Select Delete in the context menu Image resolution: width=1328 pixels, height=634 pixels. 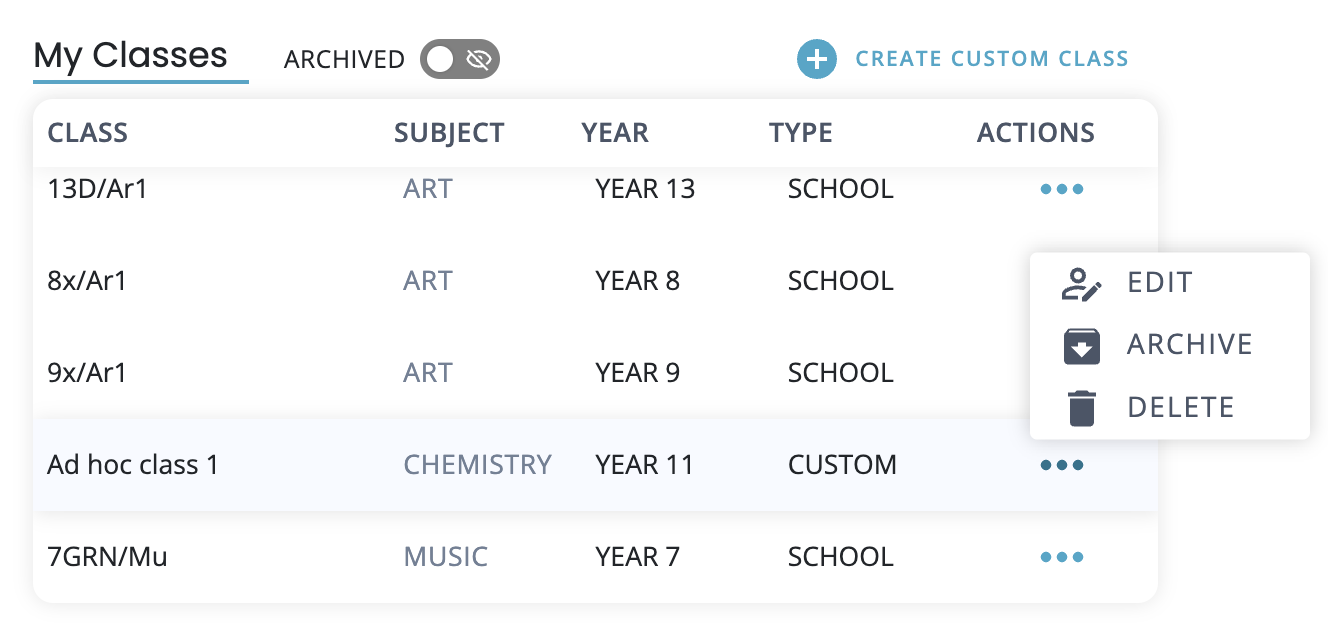[x=1180, y=408]
